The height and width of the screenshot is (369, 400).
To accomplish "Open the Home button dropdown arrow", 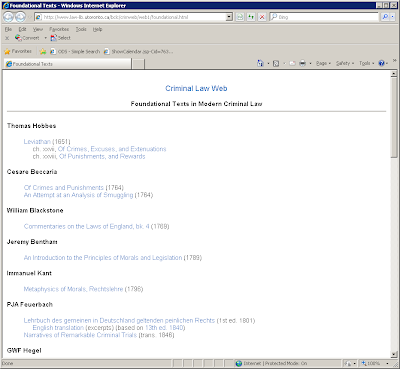I will [x=268, y=63].
